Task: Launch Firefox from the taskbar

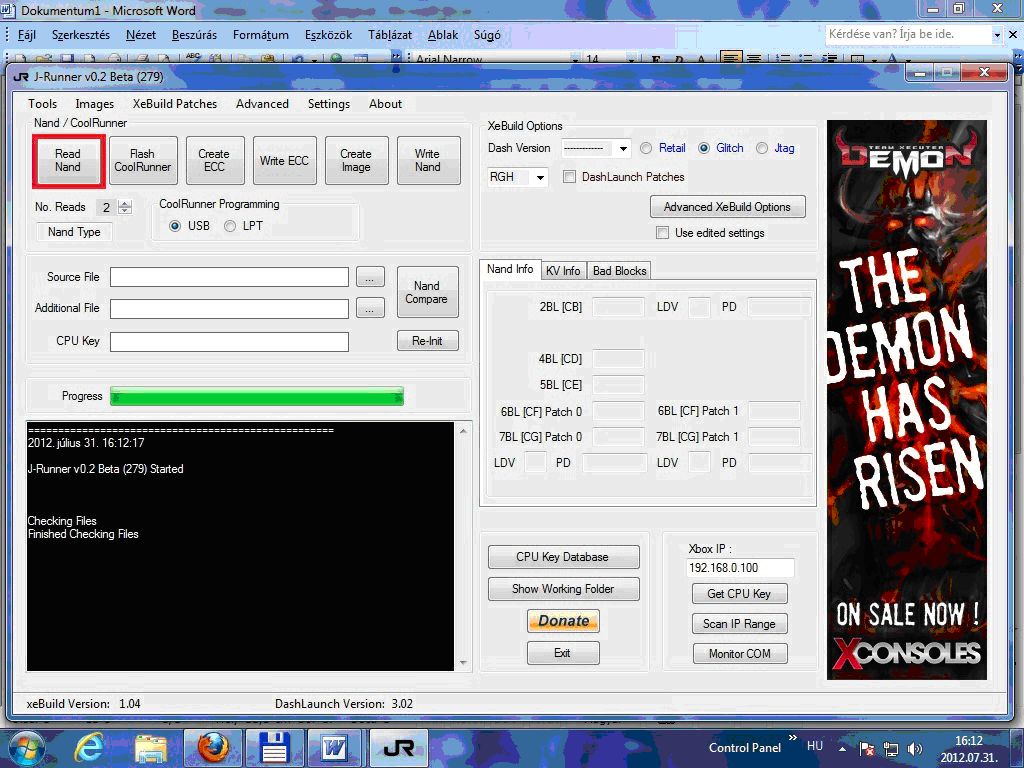Action: (212, 748)
